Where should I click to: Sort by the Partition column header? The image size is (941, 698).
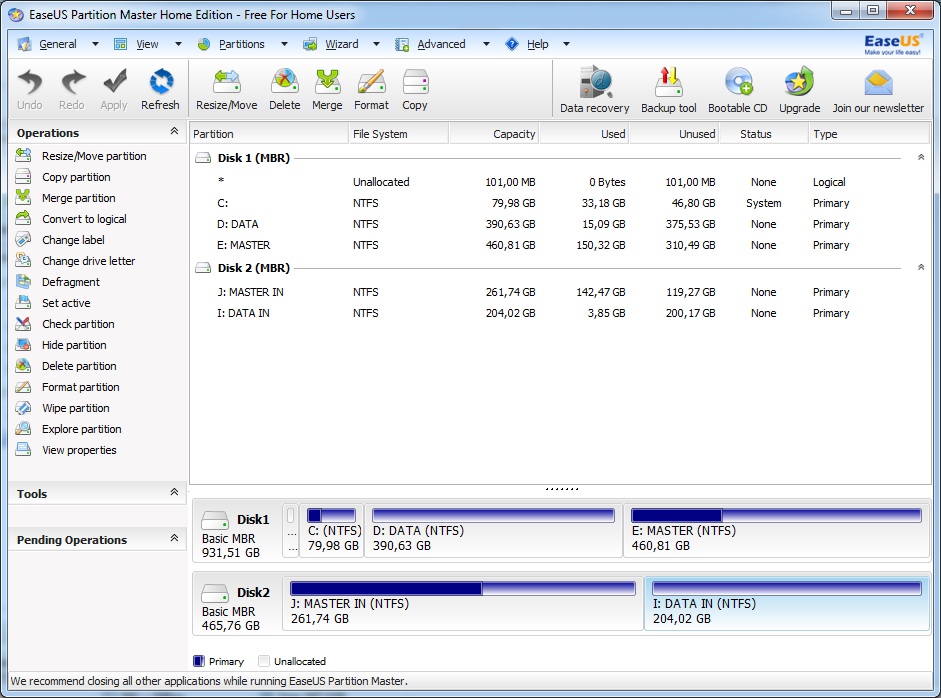(x=269, y=134)
